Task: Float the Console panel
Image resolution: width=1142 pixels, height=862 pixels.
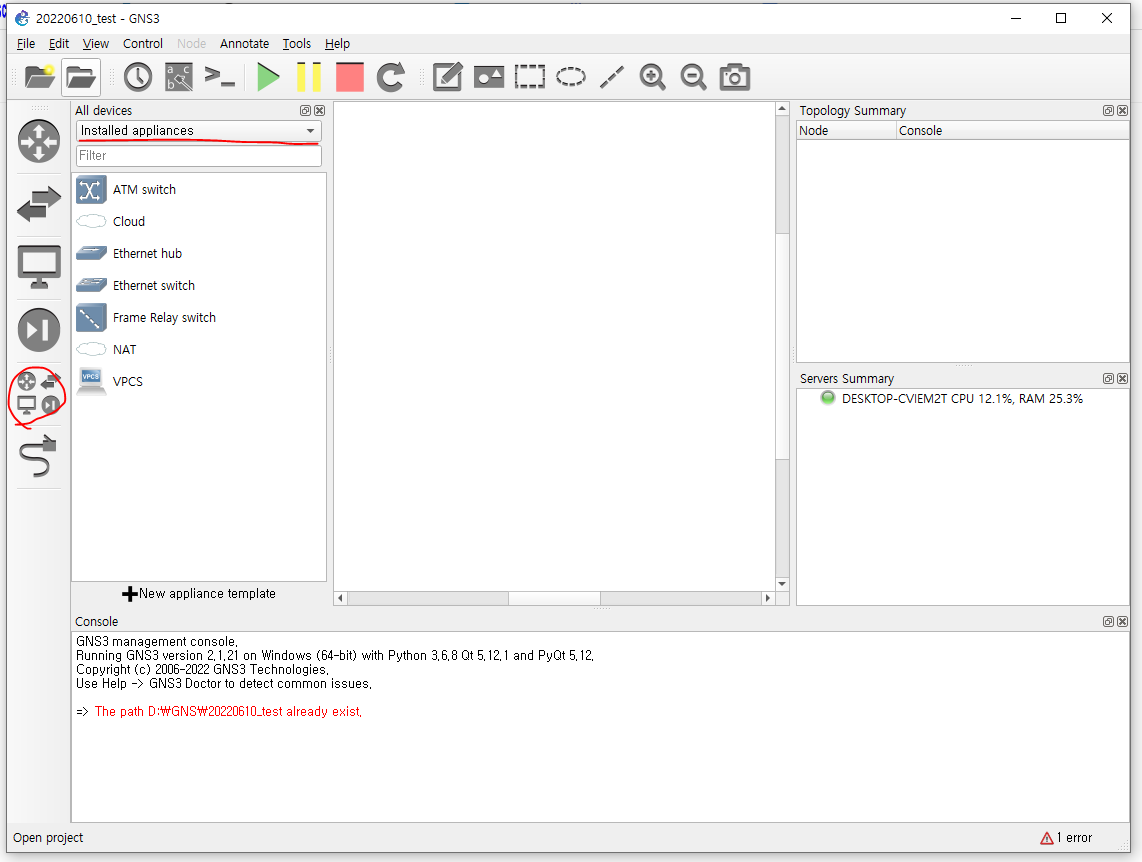Action: pyautogui.click(x=1108, y=622)
